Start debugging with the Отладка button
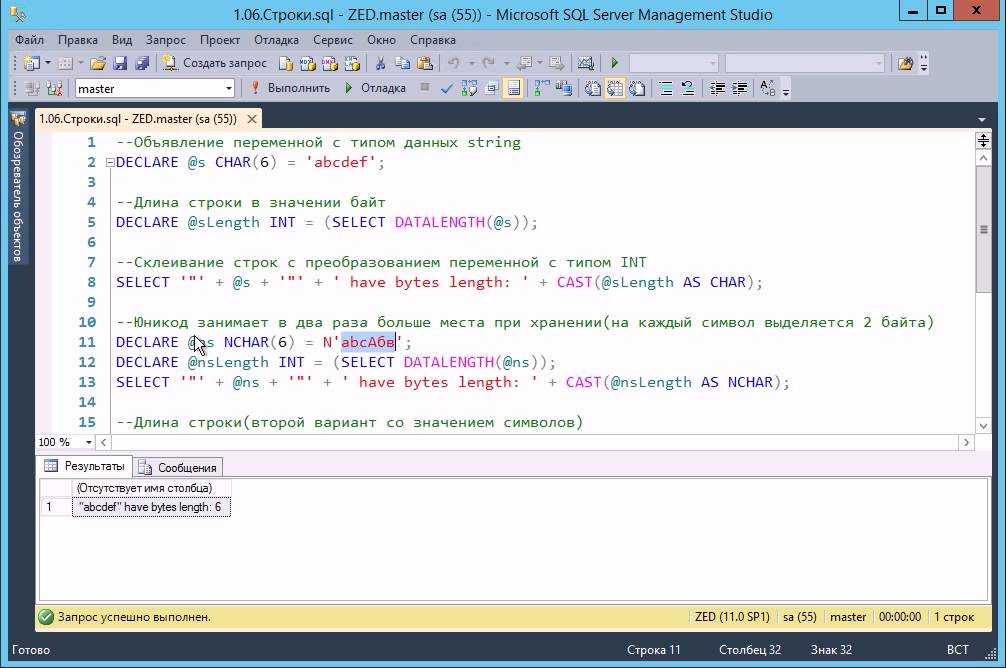The image size is (1006, 668). coord(375,88)
